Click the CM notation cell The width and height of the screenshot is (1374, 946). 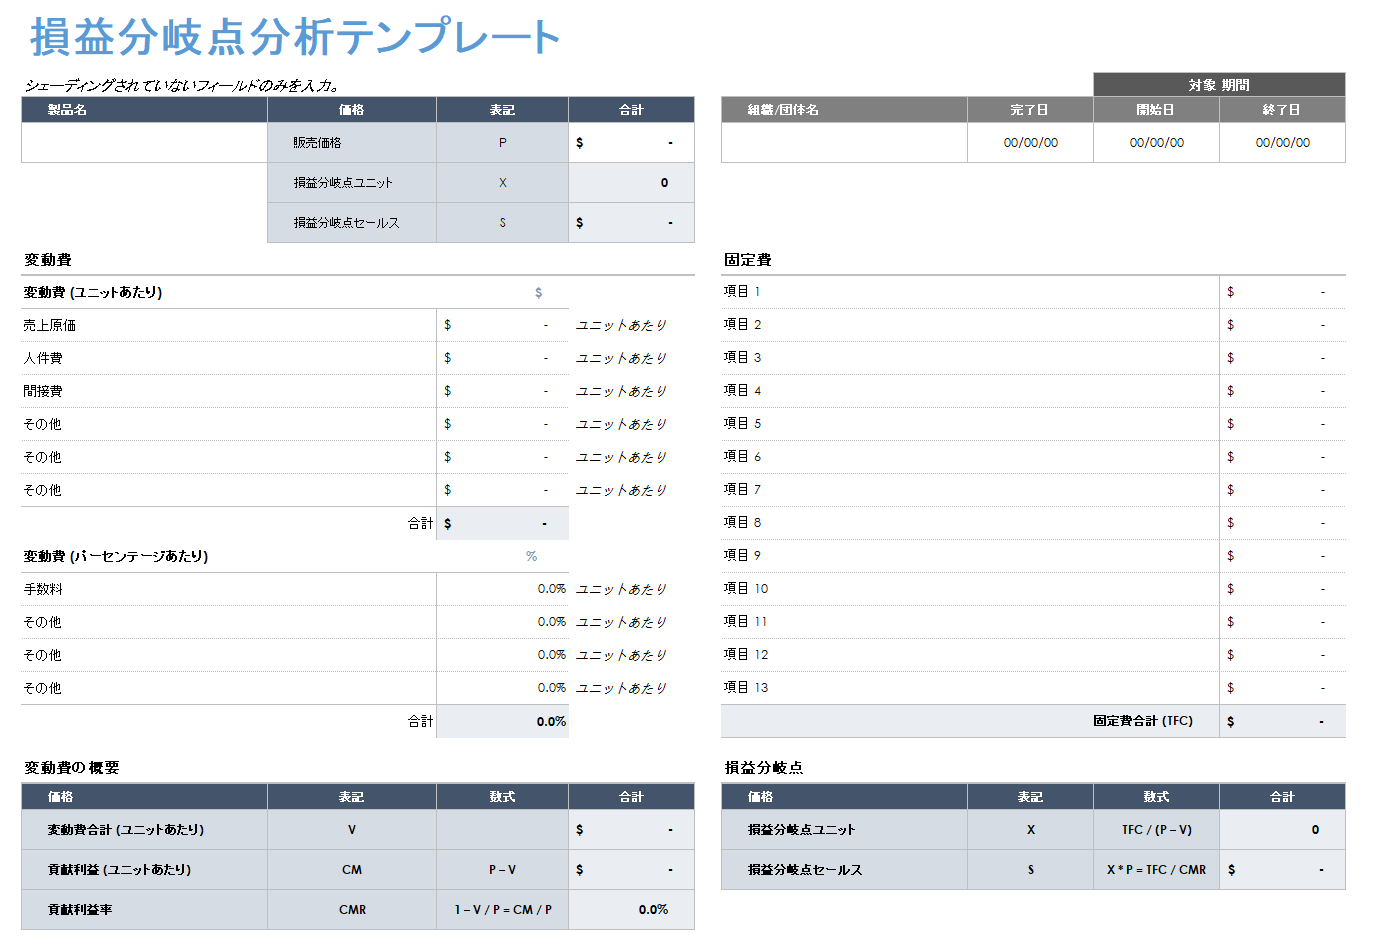tap(352, 870)
